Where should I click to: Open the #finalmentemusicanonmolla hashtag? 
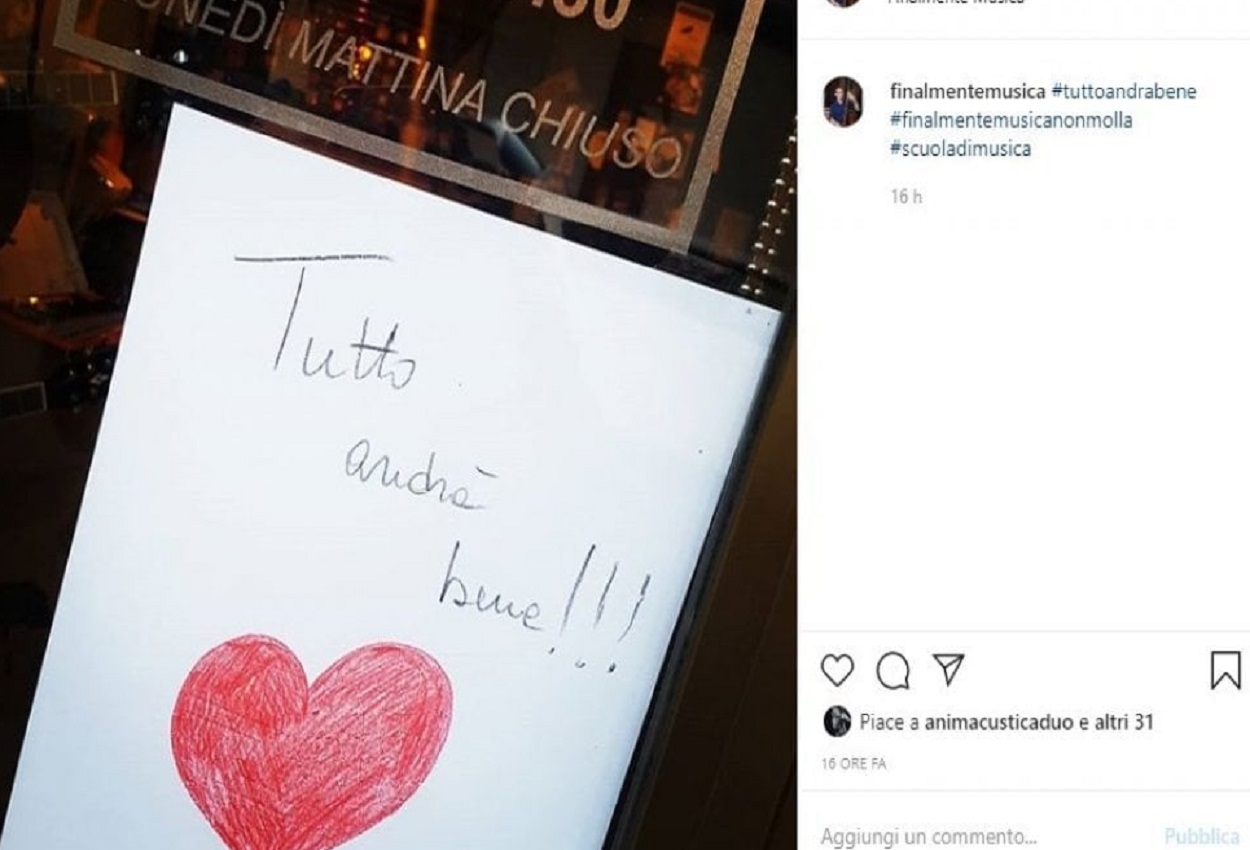coord(1010,121)
